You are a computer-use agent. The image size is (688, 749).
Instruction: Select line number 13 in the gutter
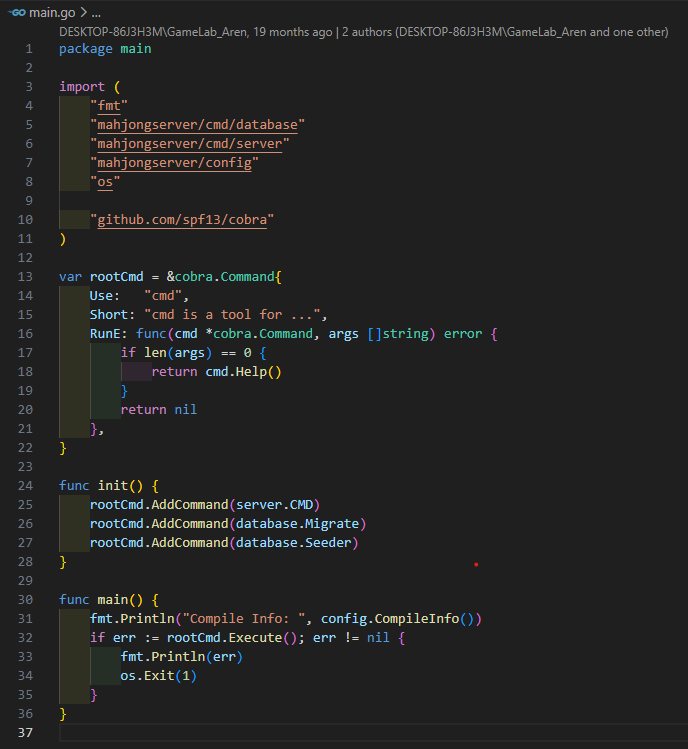tap(26, 276)
